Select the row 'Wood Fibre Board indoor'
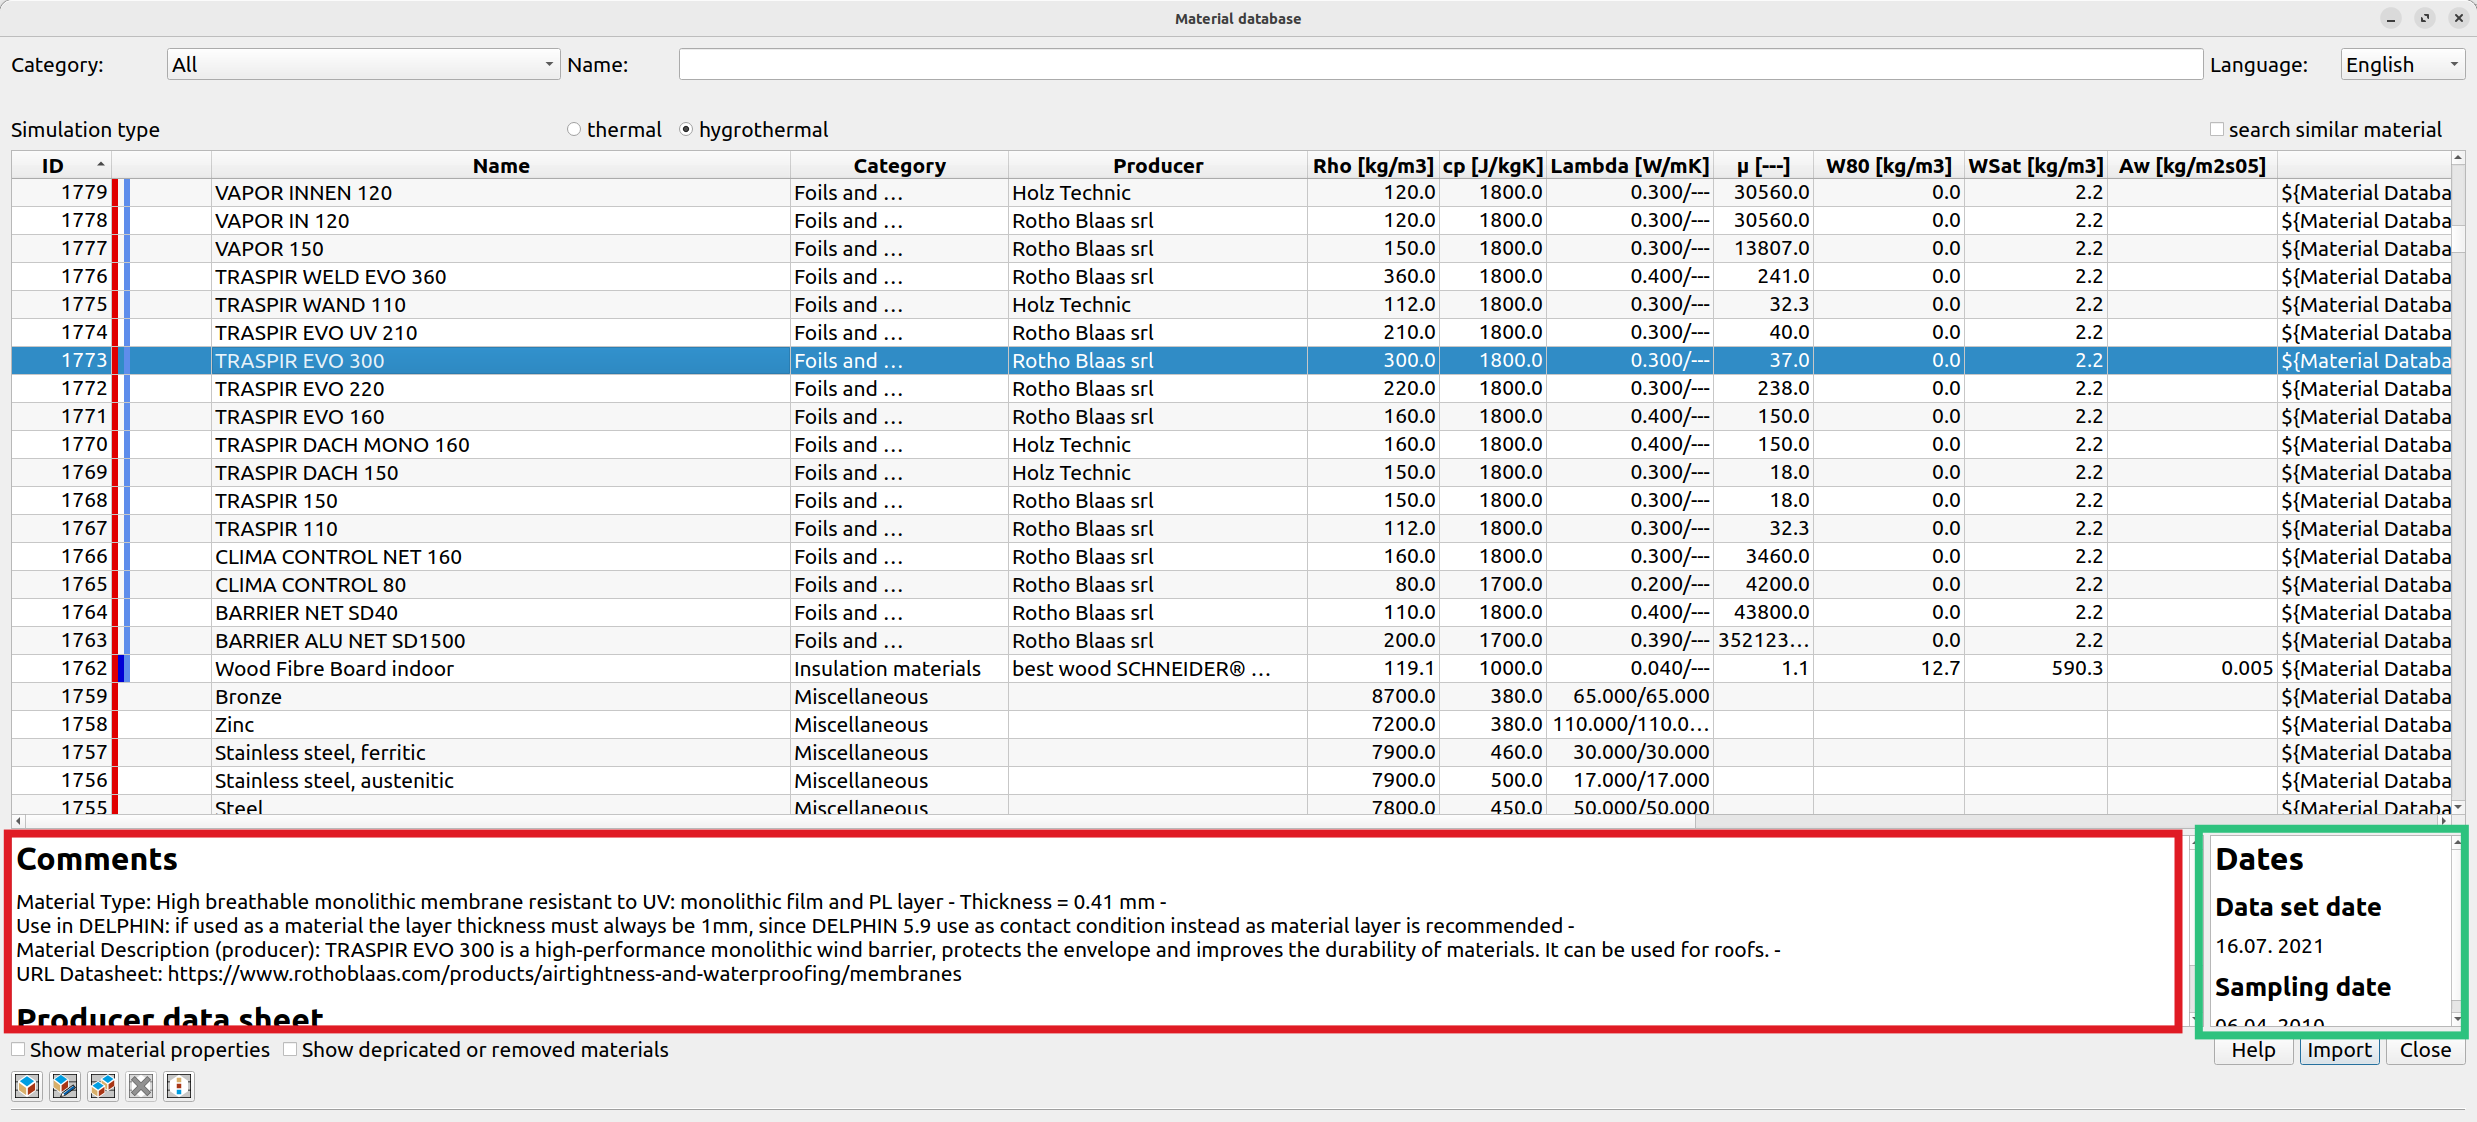This screenshot has width=2477, height=1122. (1231, 669)
